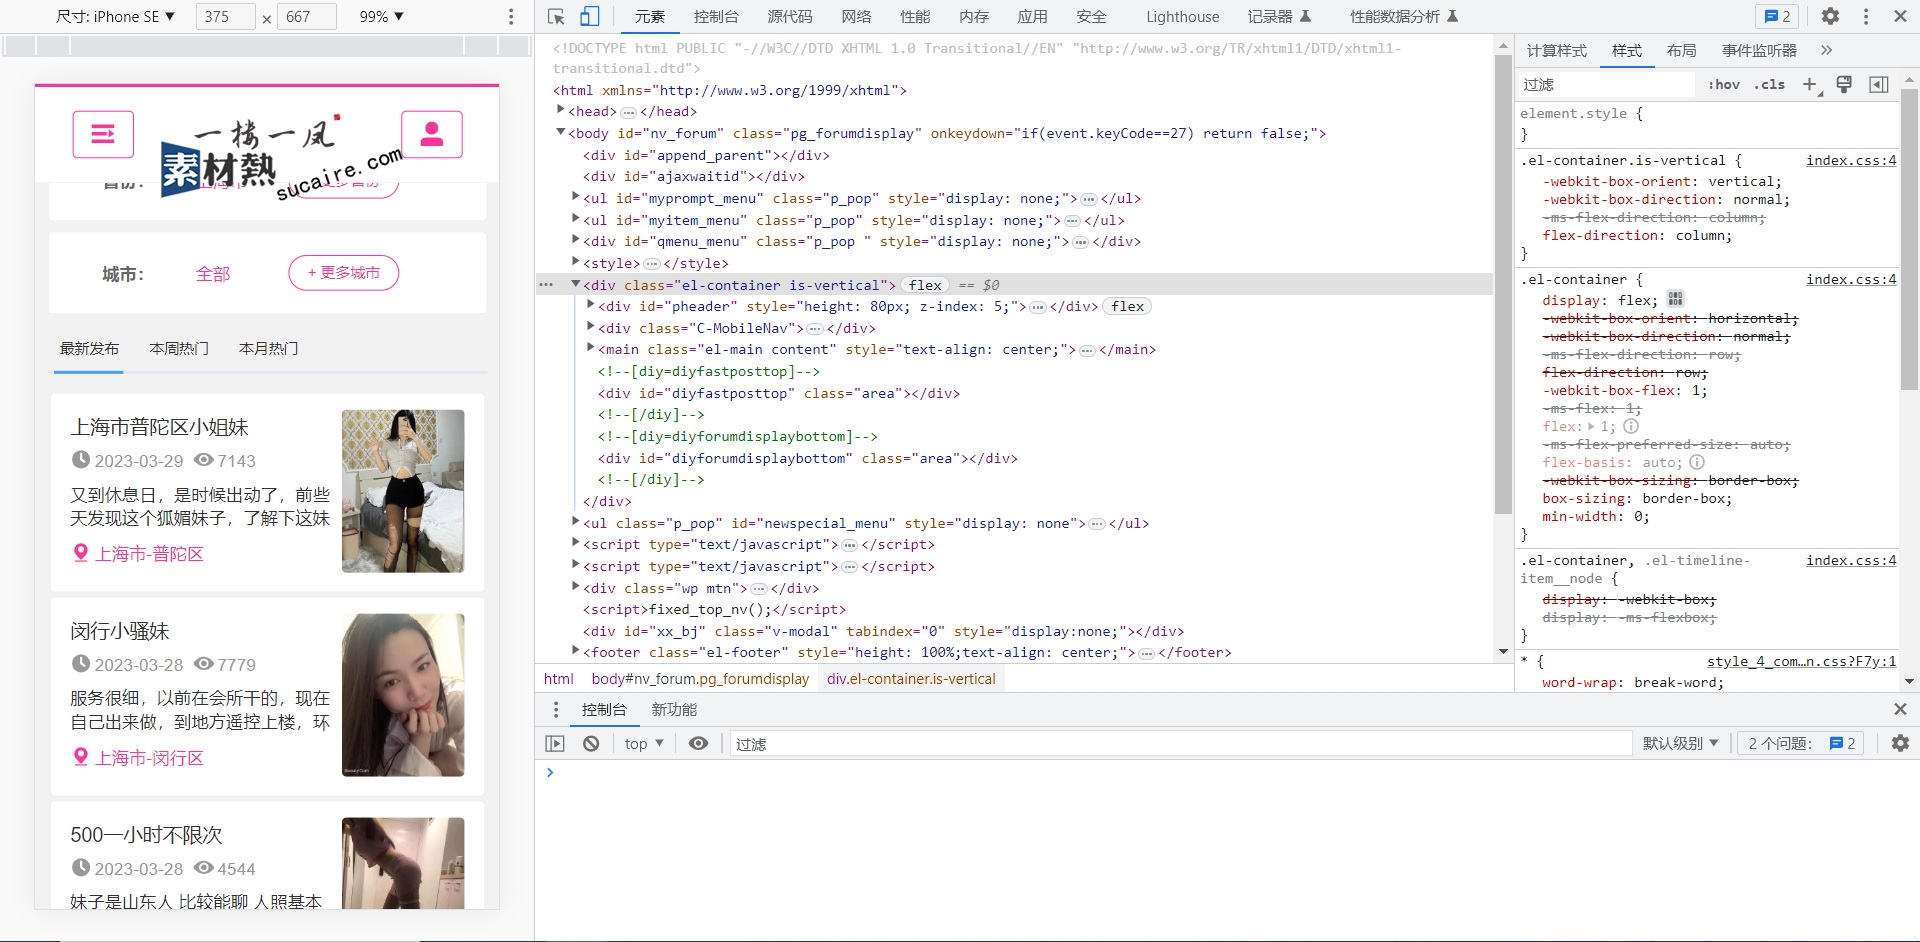Screen dimensions: 1920x942
Task: Switch to 布局 tab
Action: (x=1681, y=50)
